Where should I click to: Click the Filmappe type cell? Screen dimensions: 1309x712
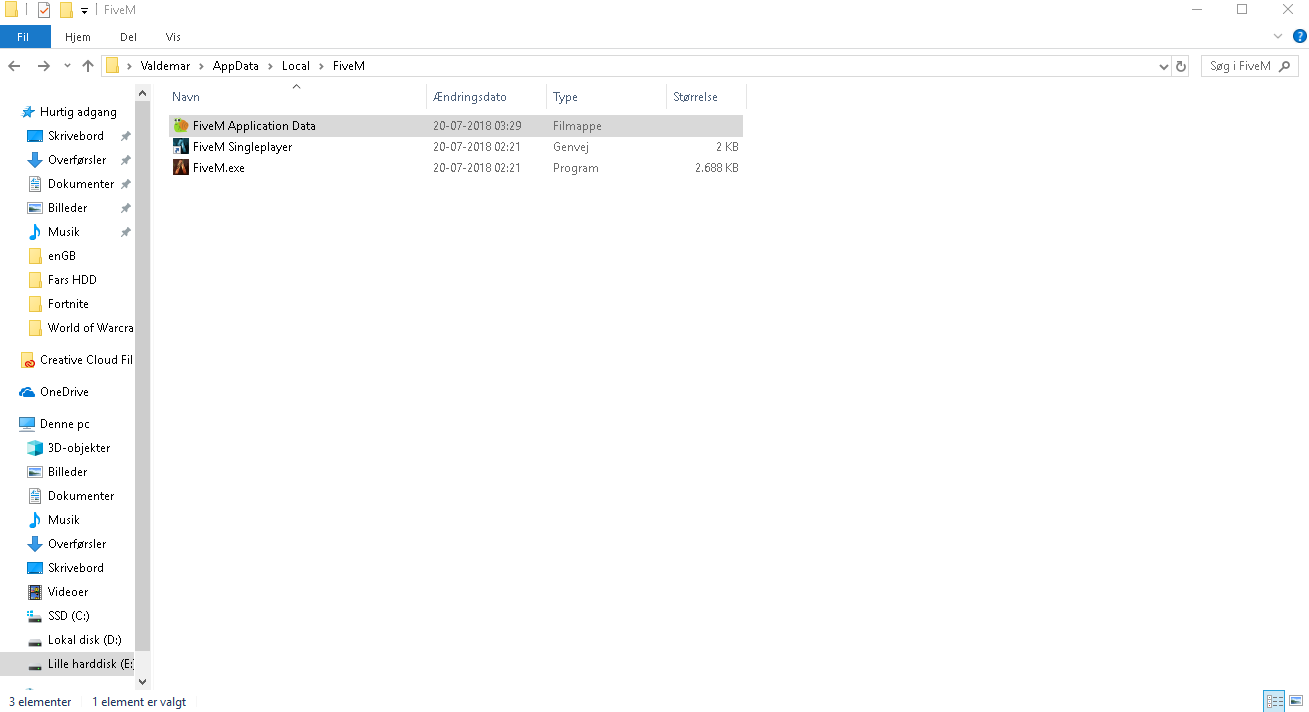(x=577, y=126)
